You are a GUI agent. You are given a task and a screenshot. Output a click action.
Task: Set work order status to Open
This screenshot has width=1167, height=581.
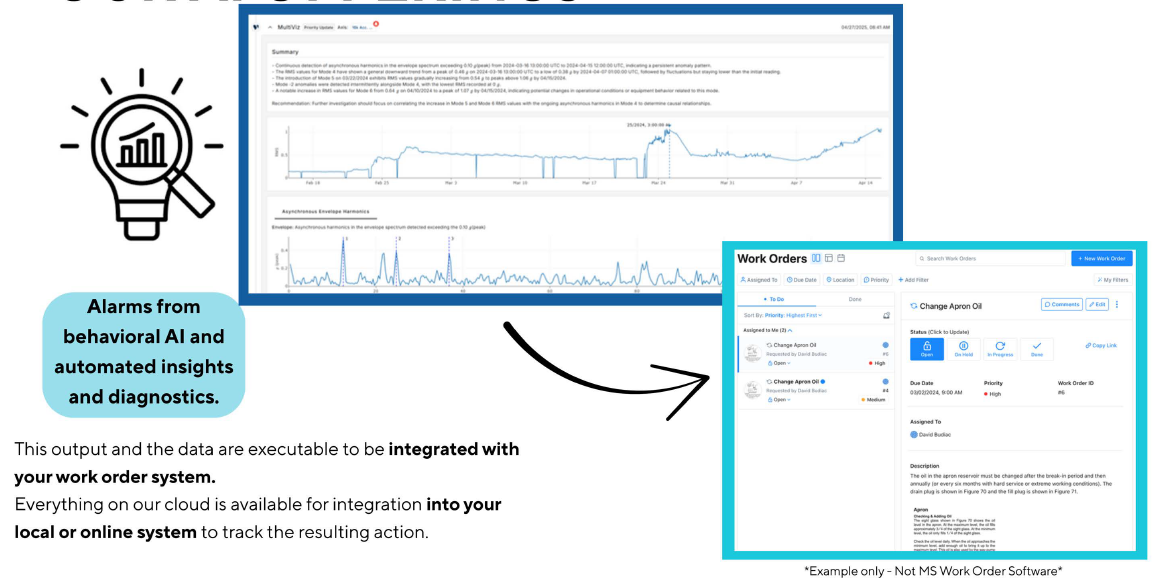[x=925, y=348]
